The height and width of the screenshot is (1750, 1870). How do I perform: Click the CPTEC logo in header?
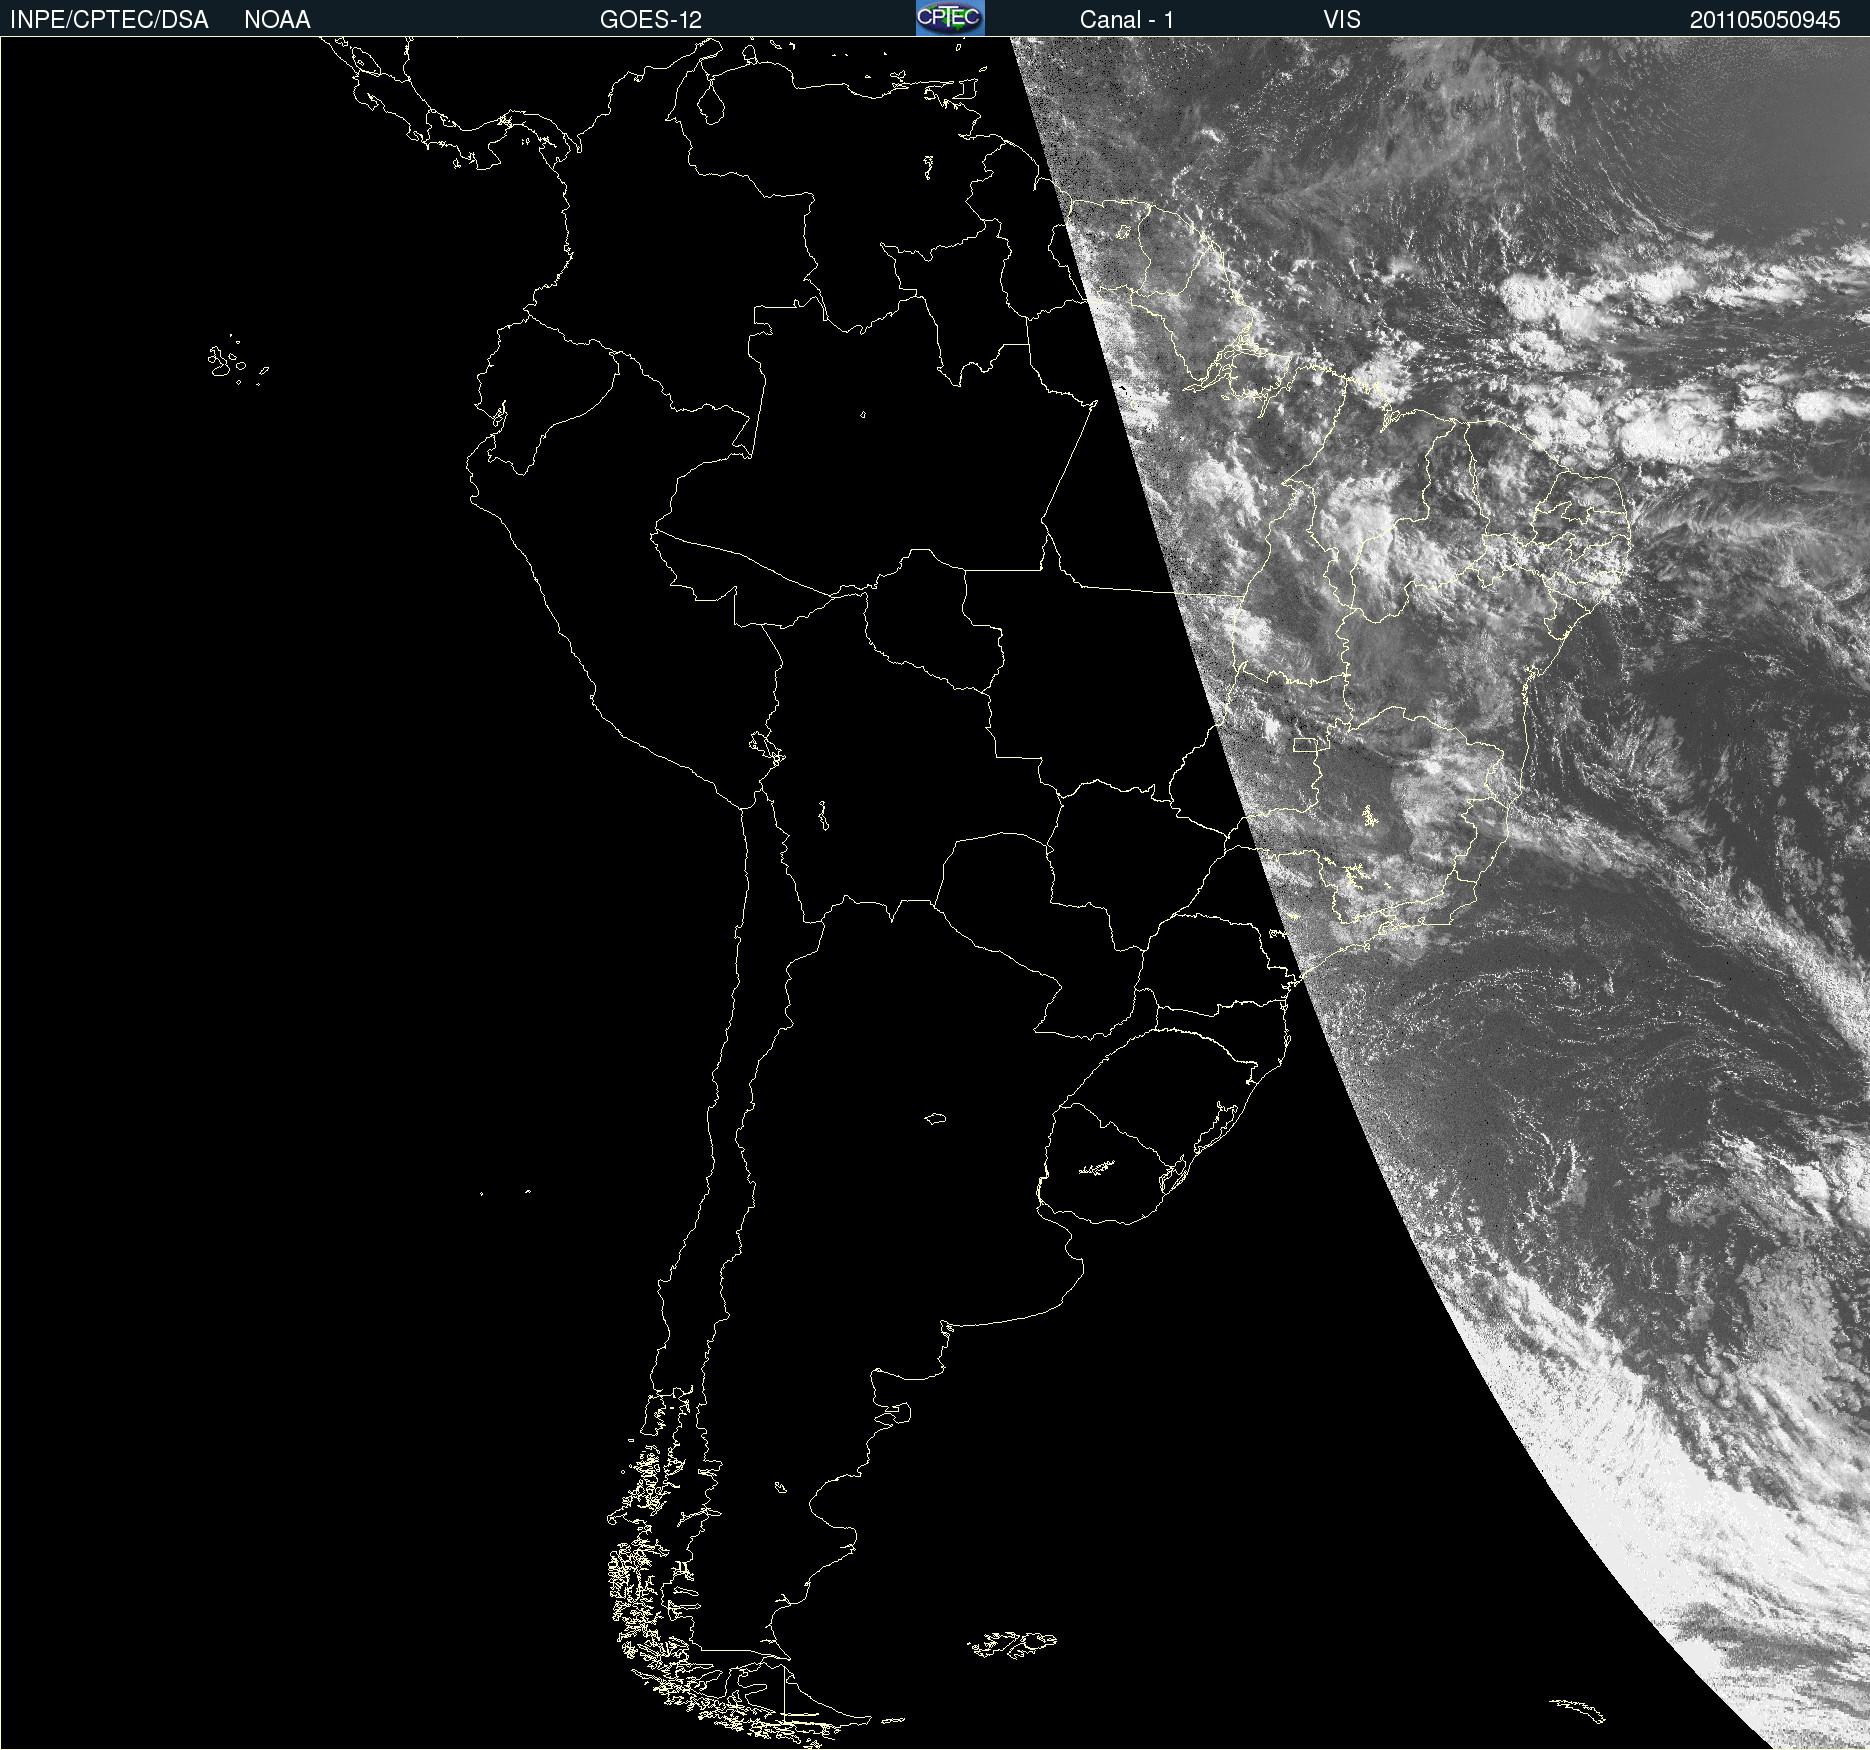[x=950, y=18]
